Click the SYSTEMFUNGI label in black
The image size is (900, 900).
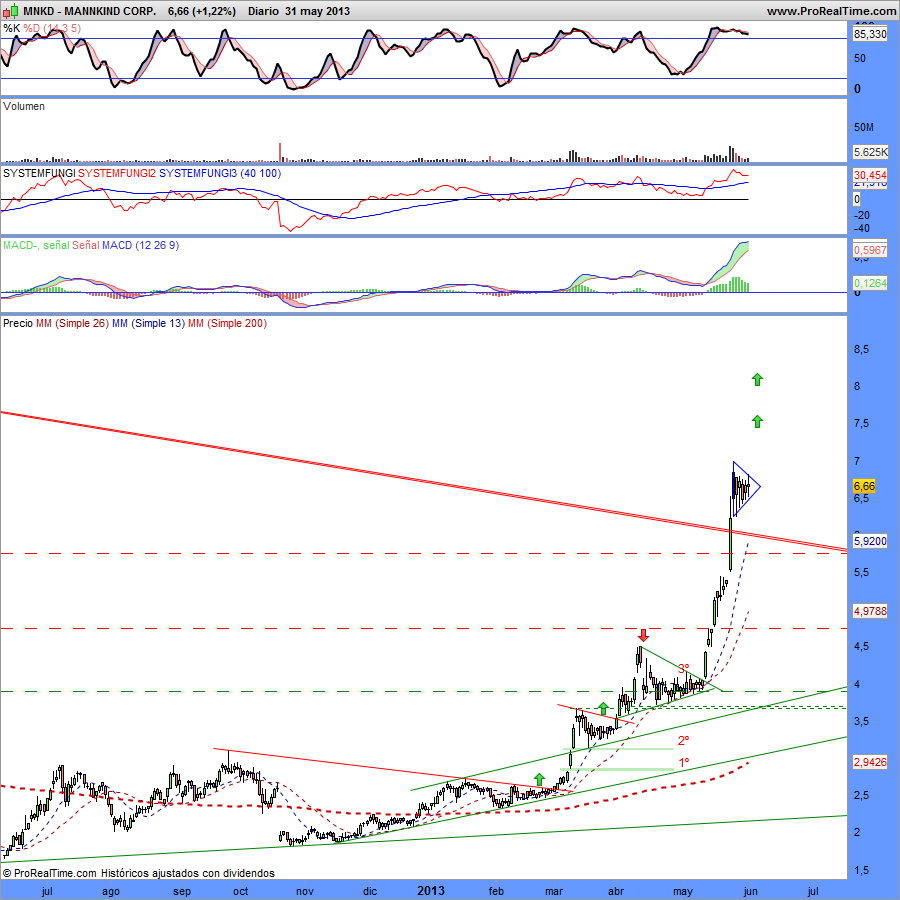coord(39,173)
